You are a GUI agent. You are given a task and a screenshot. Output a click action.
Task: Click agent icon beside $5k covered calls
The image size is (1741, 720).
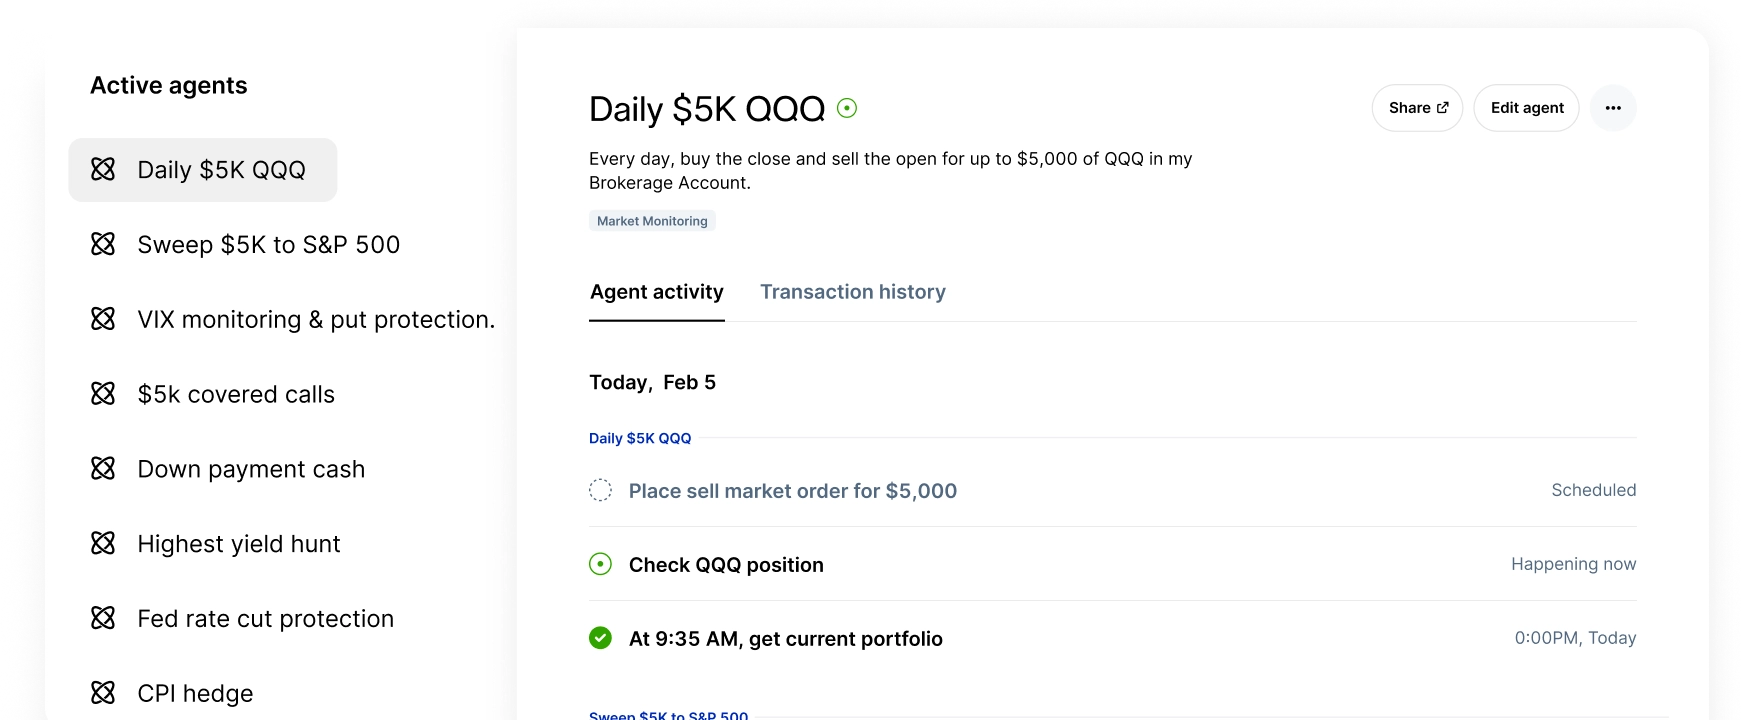click(x=103, y=394)
